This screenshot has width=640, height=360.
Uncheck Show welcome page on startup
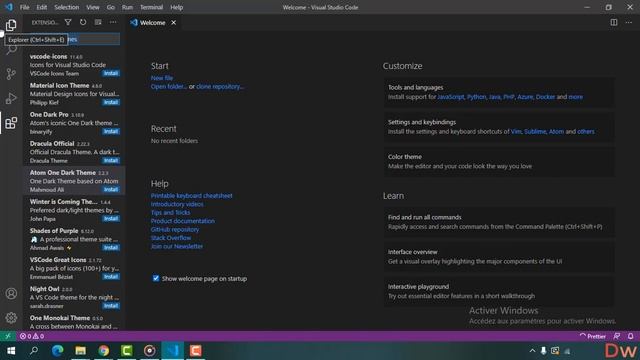156,278
